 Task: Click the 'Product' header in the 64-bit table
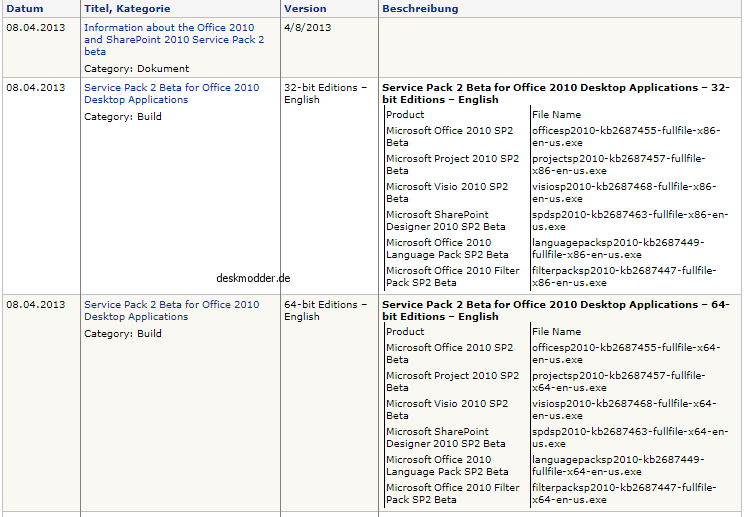pyautogui.click(x=405, y=332)
